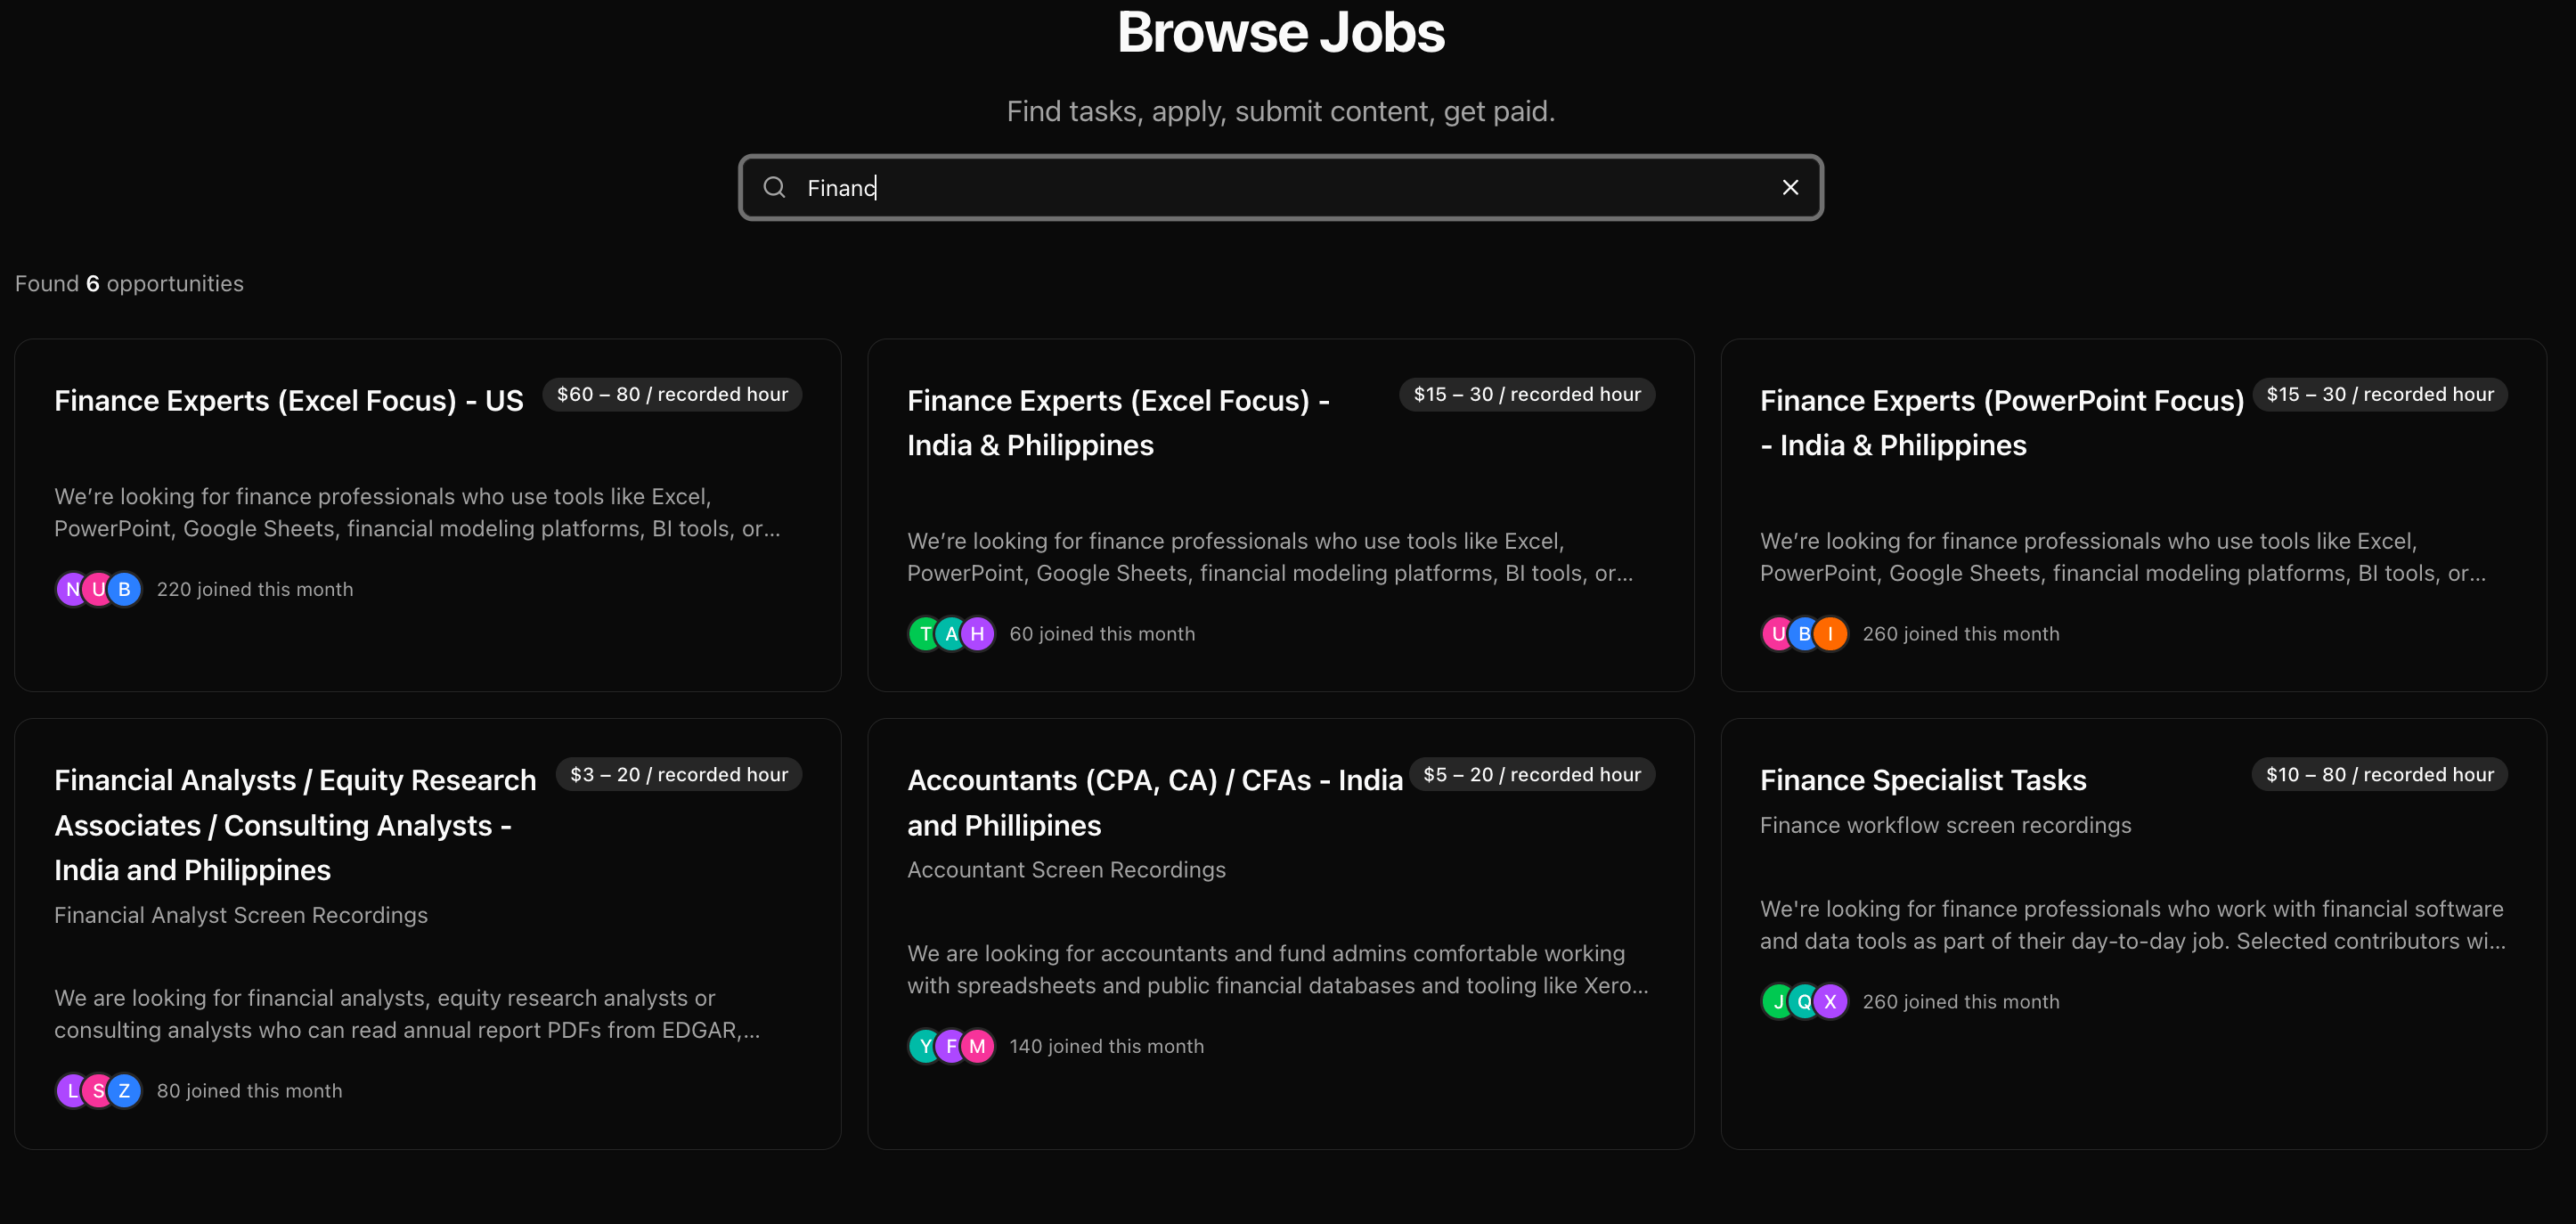Click the $15 – 30 badge on PowerPoint Focus card
This screenshot has width=2576, height=1224.
pyautogui.click(x=2380, y=394)
